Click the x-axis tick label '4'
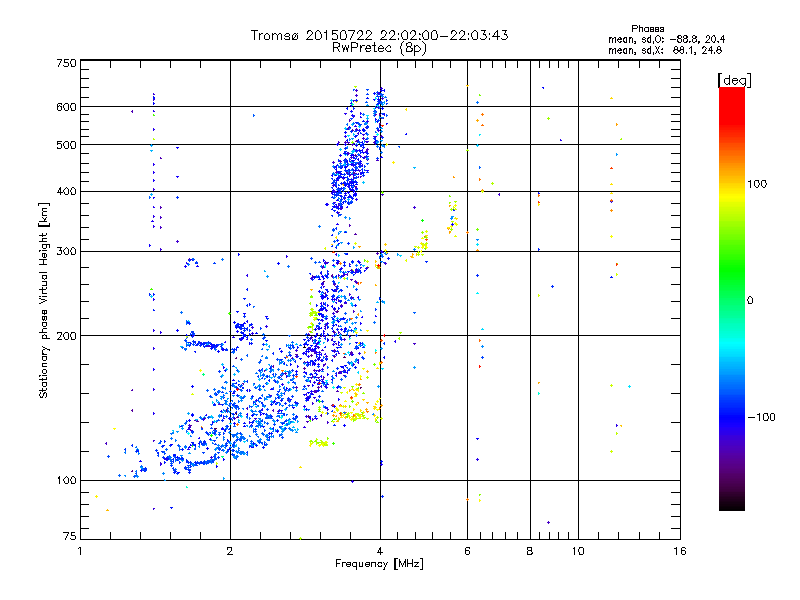This screenshot has height=600, width=800. pos(380,551)
